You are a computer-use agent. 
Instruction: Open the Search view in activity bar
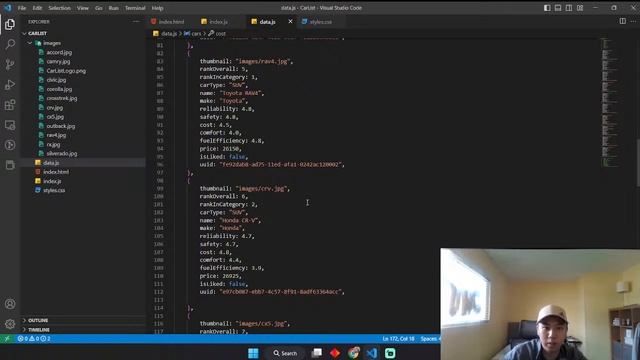pos(10,44)
